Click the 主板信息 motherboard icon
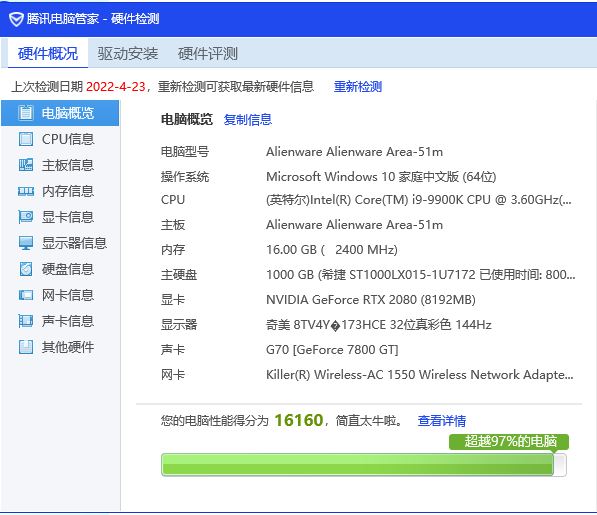The height and width of the screenshot is (515, 597). [26, 165]
